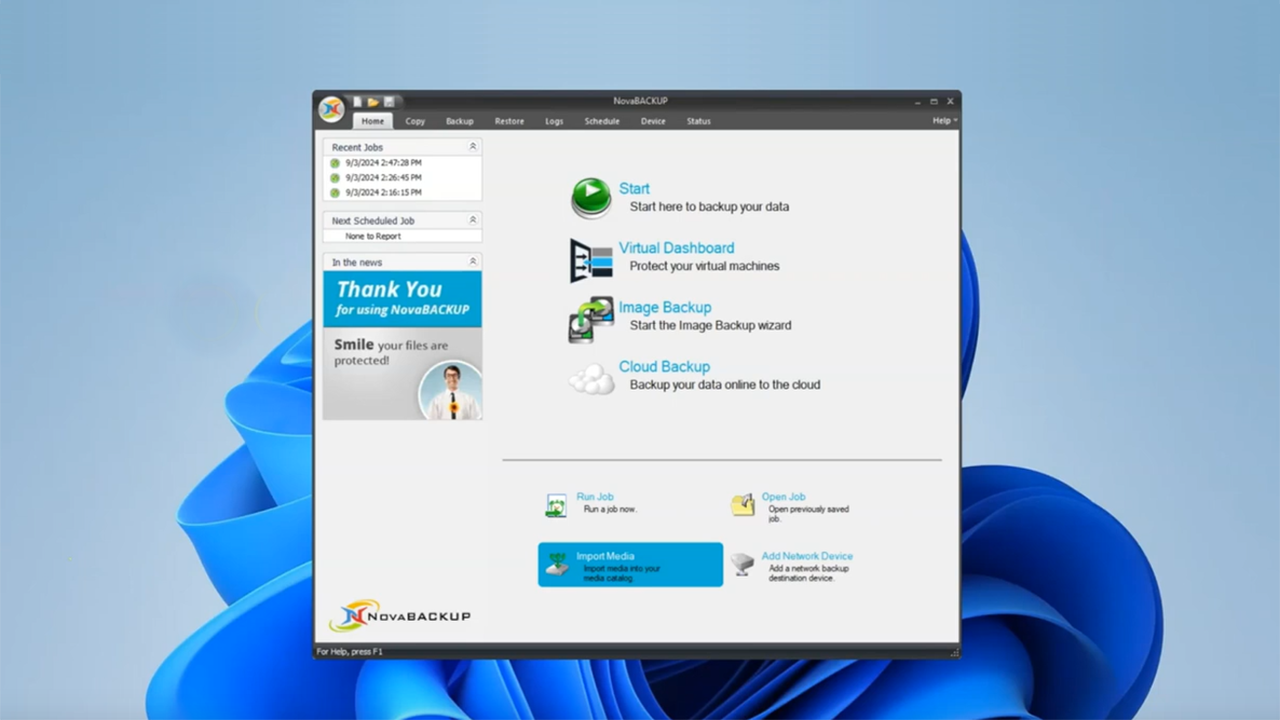Click status icon of the 2:16:15 PM job
The width and height of the screenshot is (1280, 720).
(335, 192)
